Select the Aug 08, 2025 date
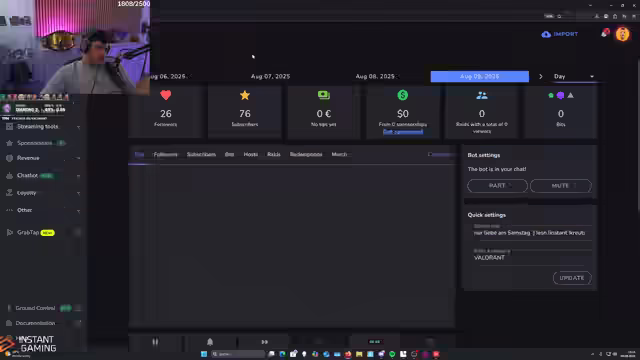The image size is (640, 360). coord(375,76)
